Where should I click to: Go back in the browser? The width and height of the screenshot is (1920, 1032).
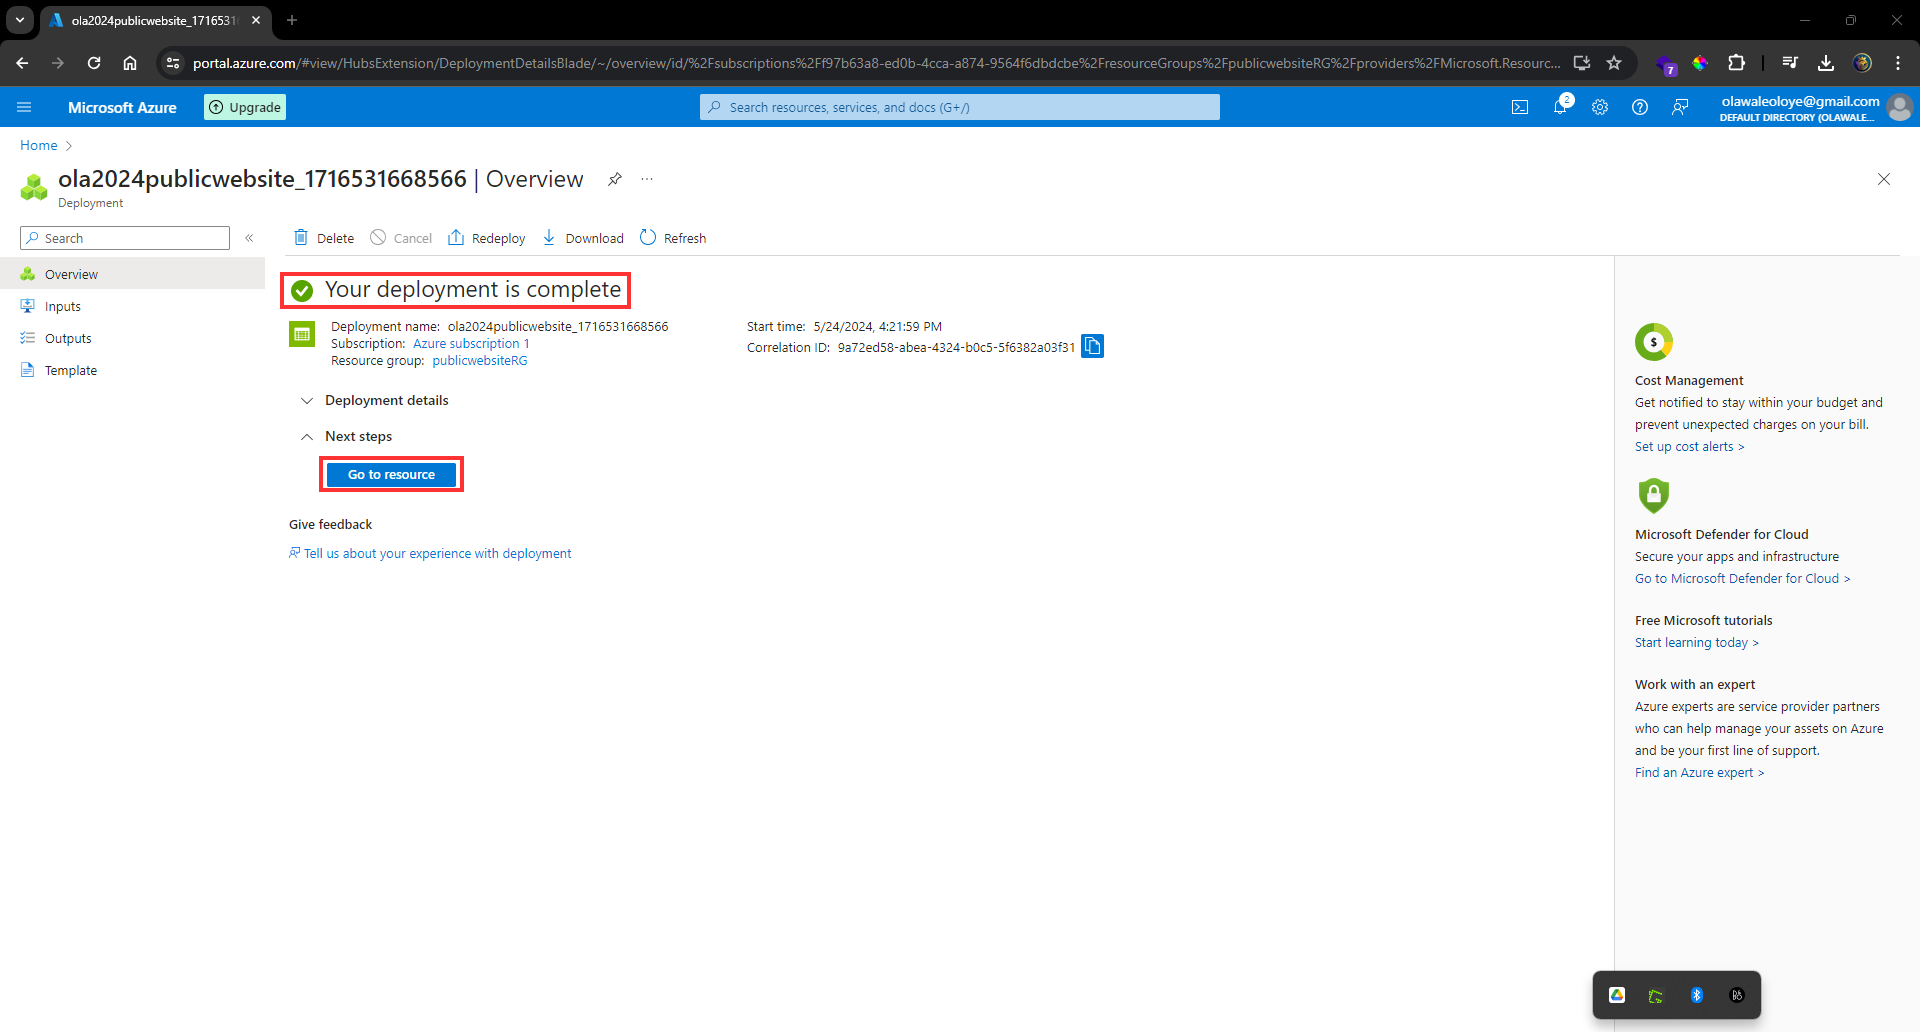pyautogui.click(x=22, y=63)
